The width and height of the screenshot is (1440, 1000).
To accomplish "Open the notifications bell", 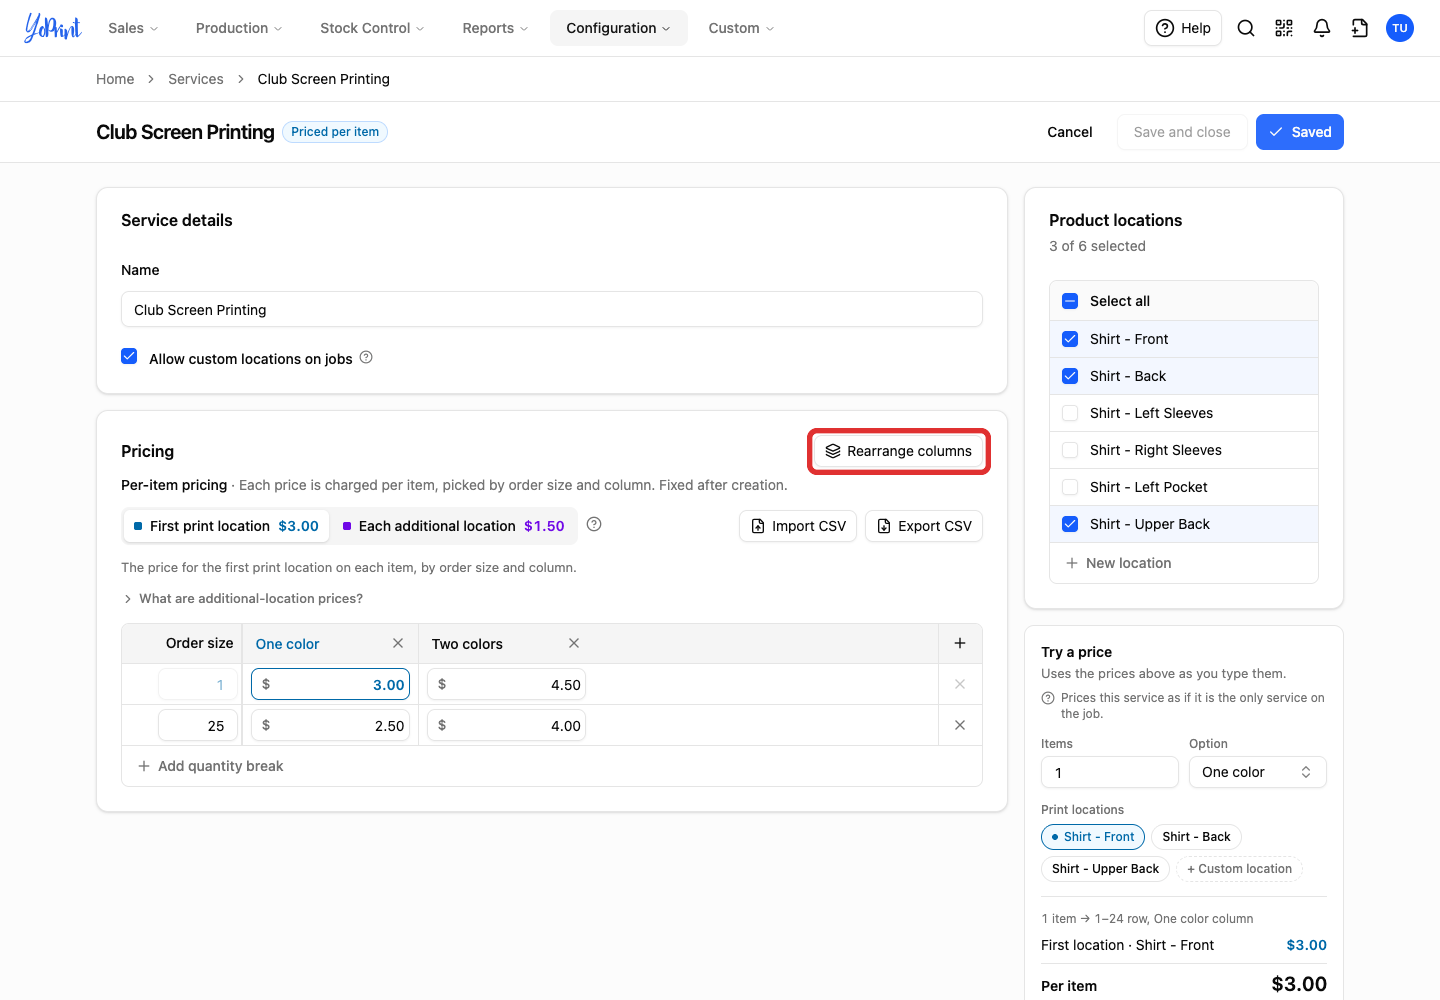I will (1322, 28).
